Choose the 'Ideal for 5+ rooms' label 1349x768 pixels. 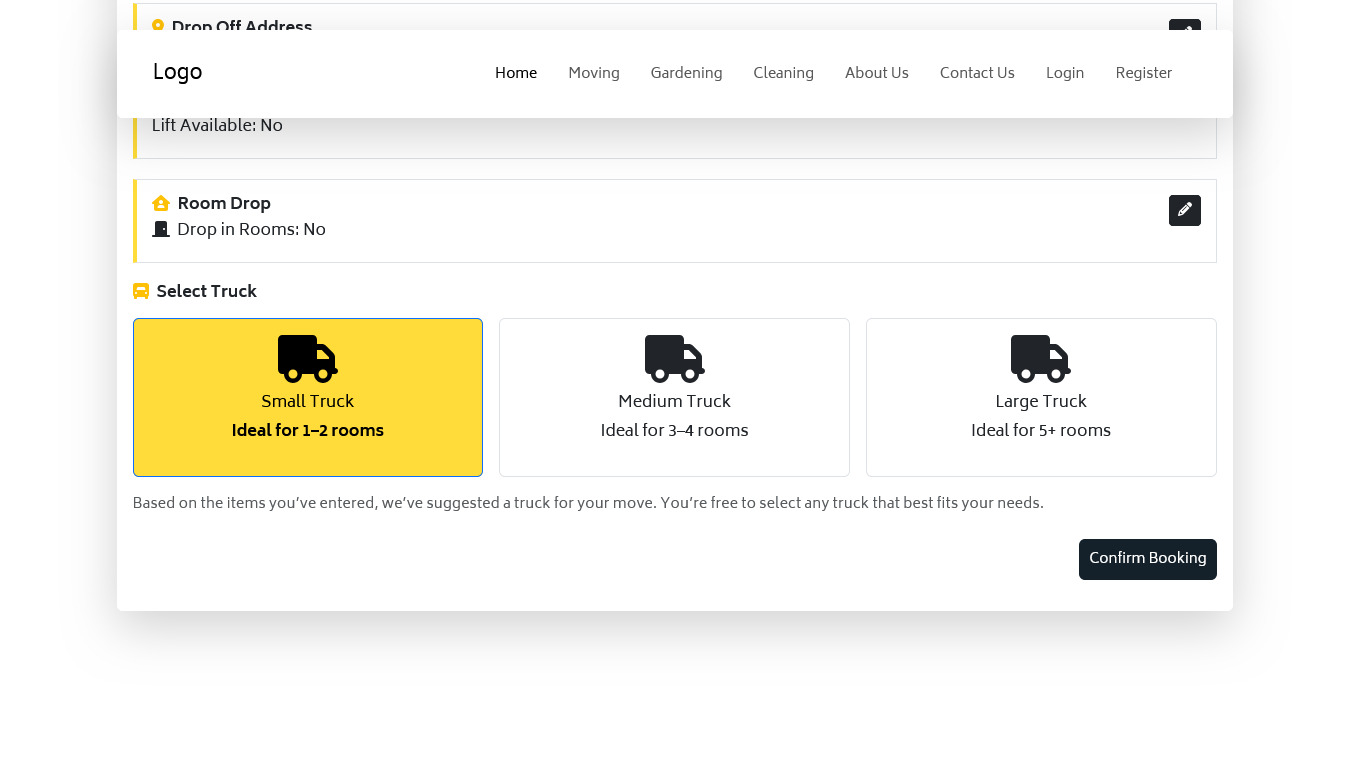click(1040, 431)
